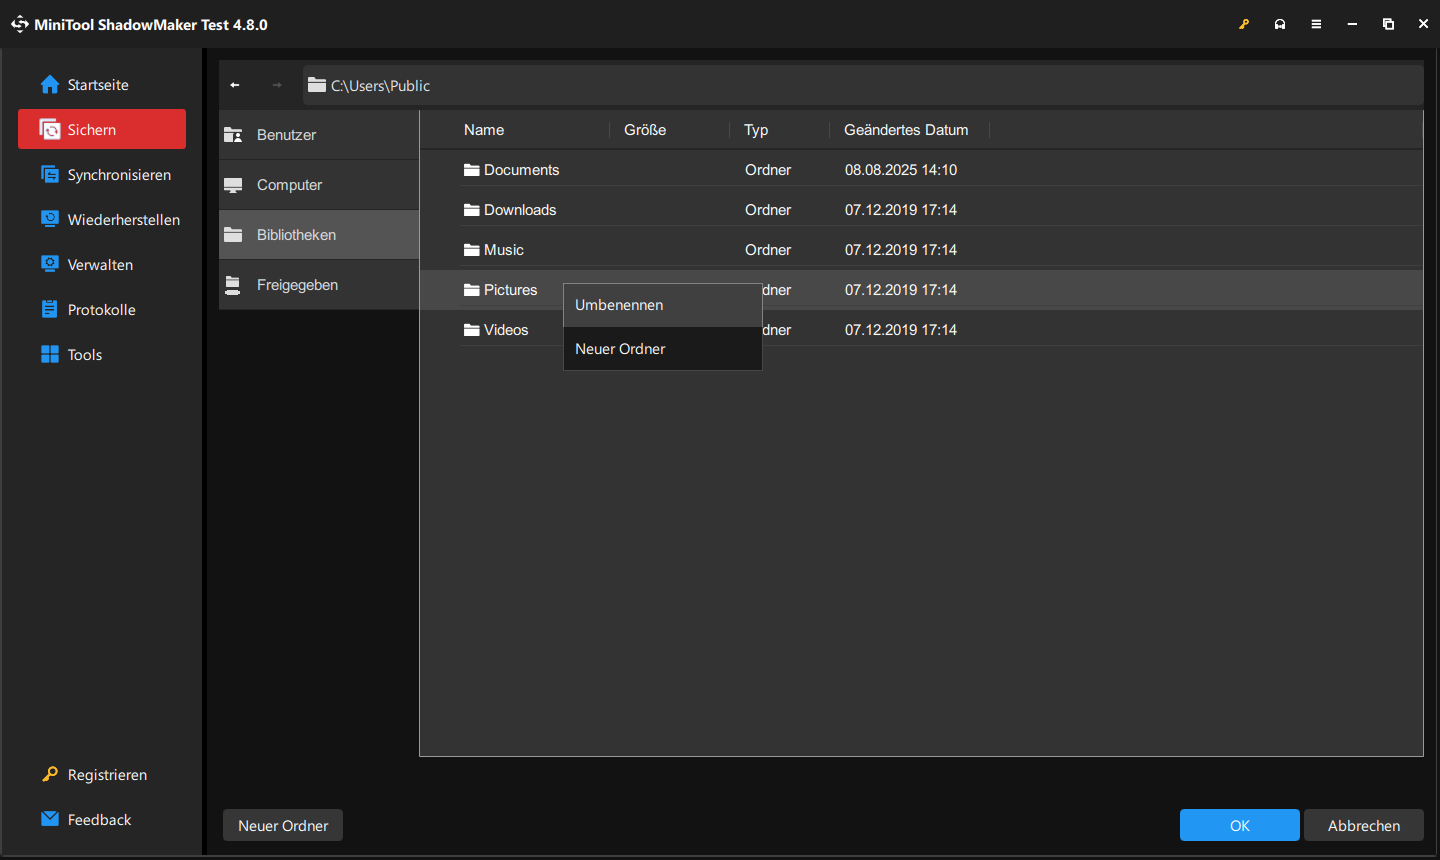The height and width of the screenshot is (860, 1440).
Task: Select the Downloads folder name
Action: tap(520, 210)
